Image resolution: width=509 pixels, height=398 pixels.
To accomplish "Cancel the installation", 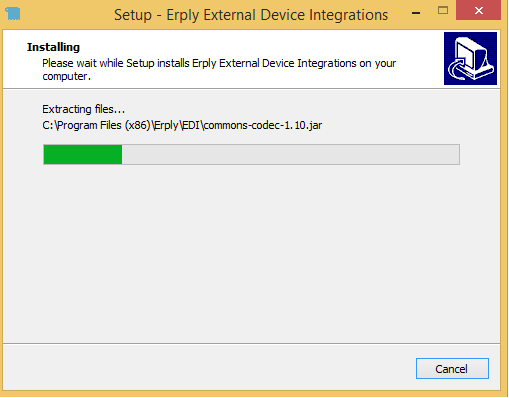I will (x=452, y=369).
